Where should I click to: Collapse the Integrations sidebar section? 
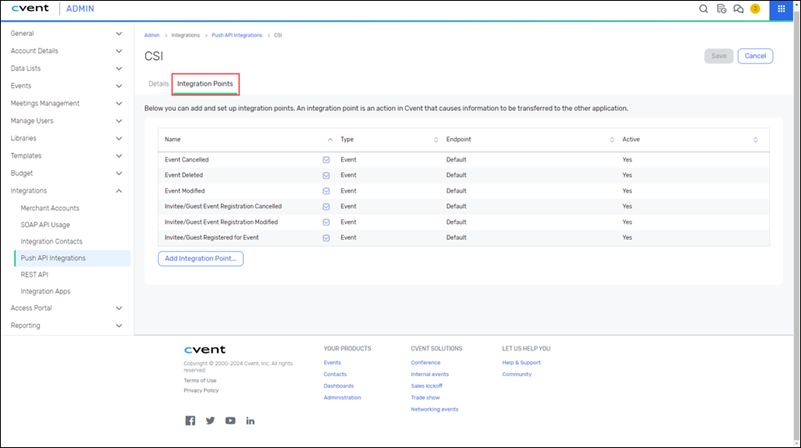point(119,190)
